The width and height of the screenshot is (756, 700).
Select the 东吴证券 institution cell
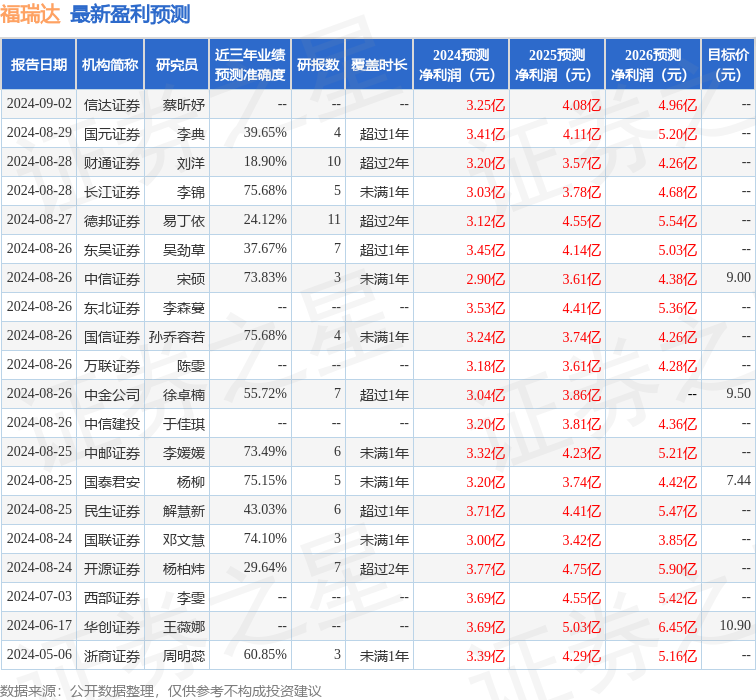[x=112, y=250]
